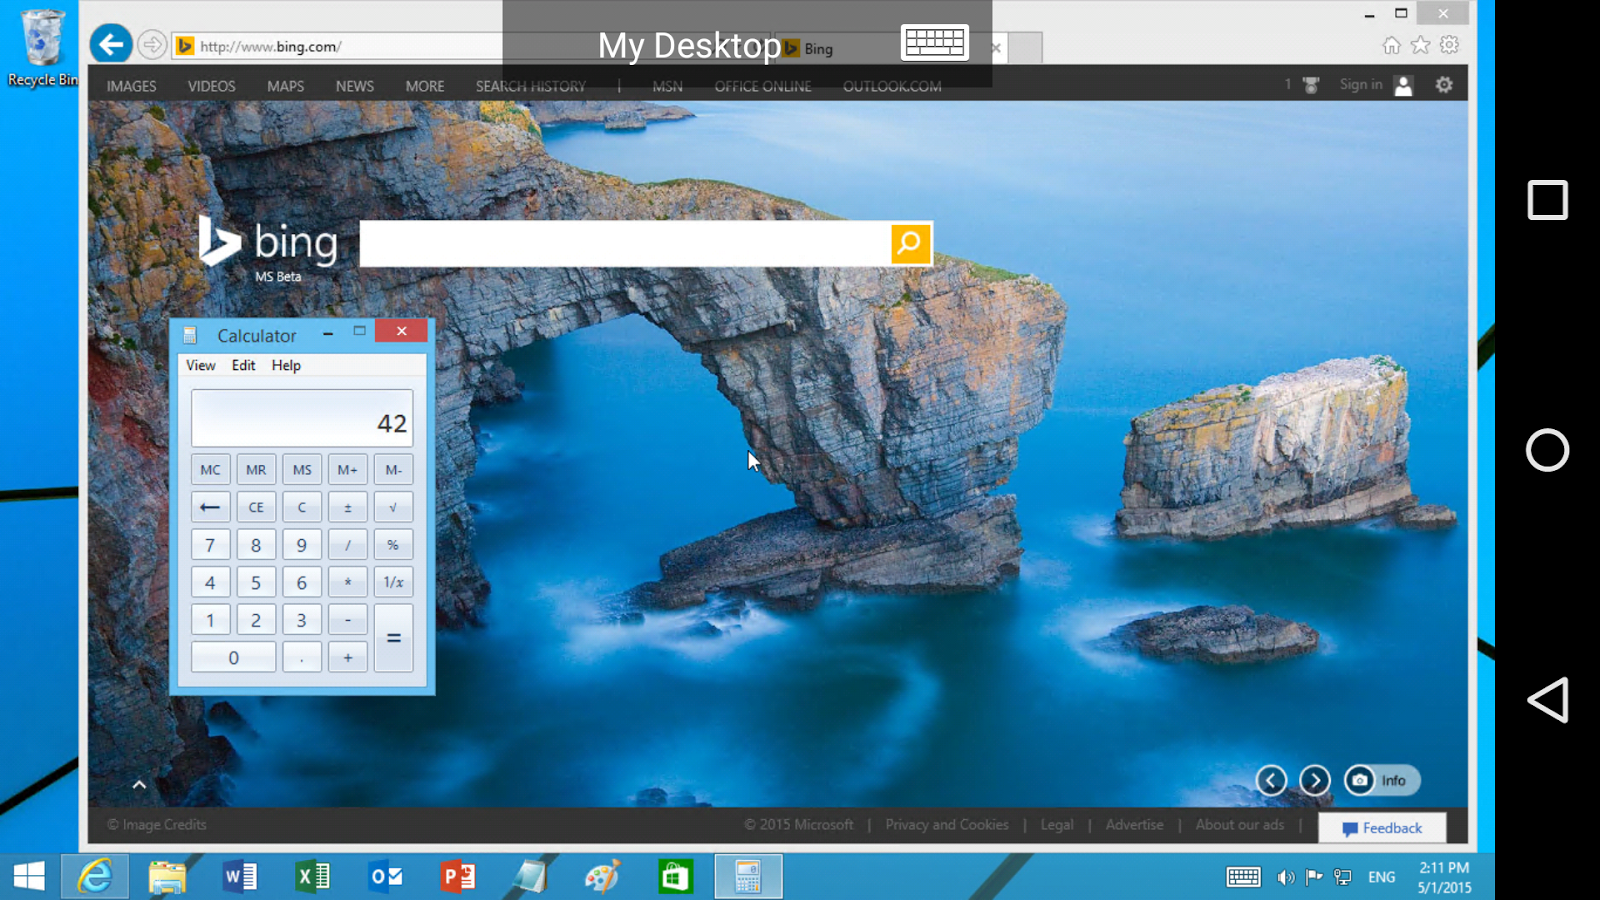Click the plus/minus sign toggle in Calculator

click(x=348, y=507)
